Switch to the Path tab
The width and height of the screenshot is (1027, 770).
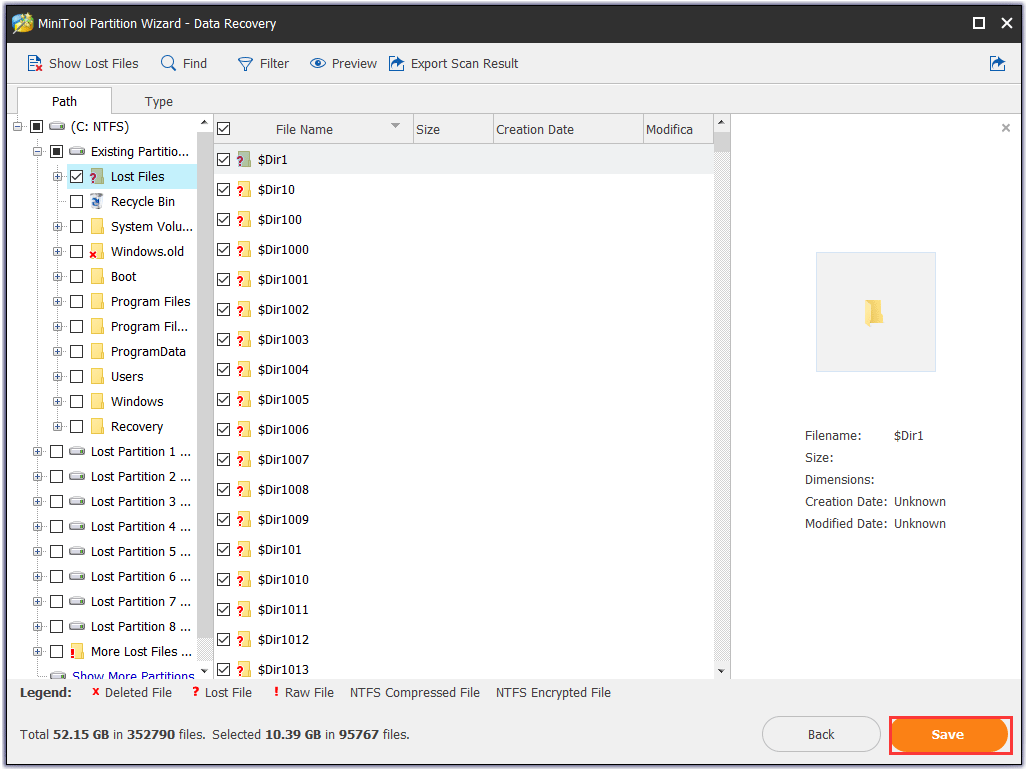[x=64, y=101]
